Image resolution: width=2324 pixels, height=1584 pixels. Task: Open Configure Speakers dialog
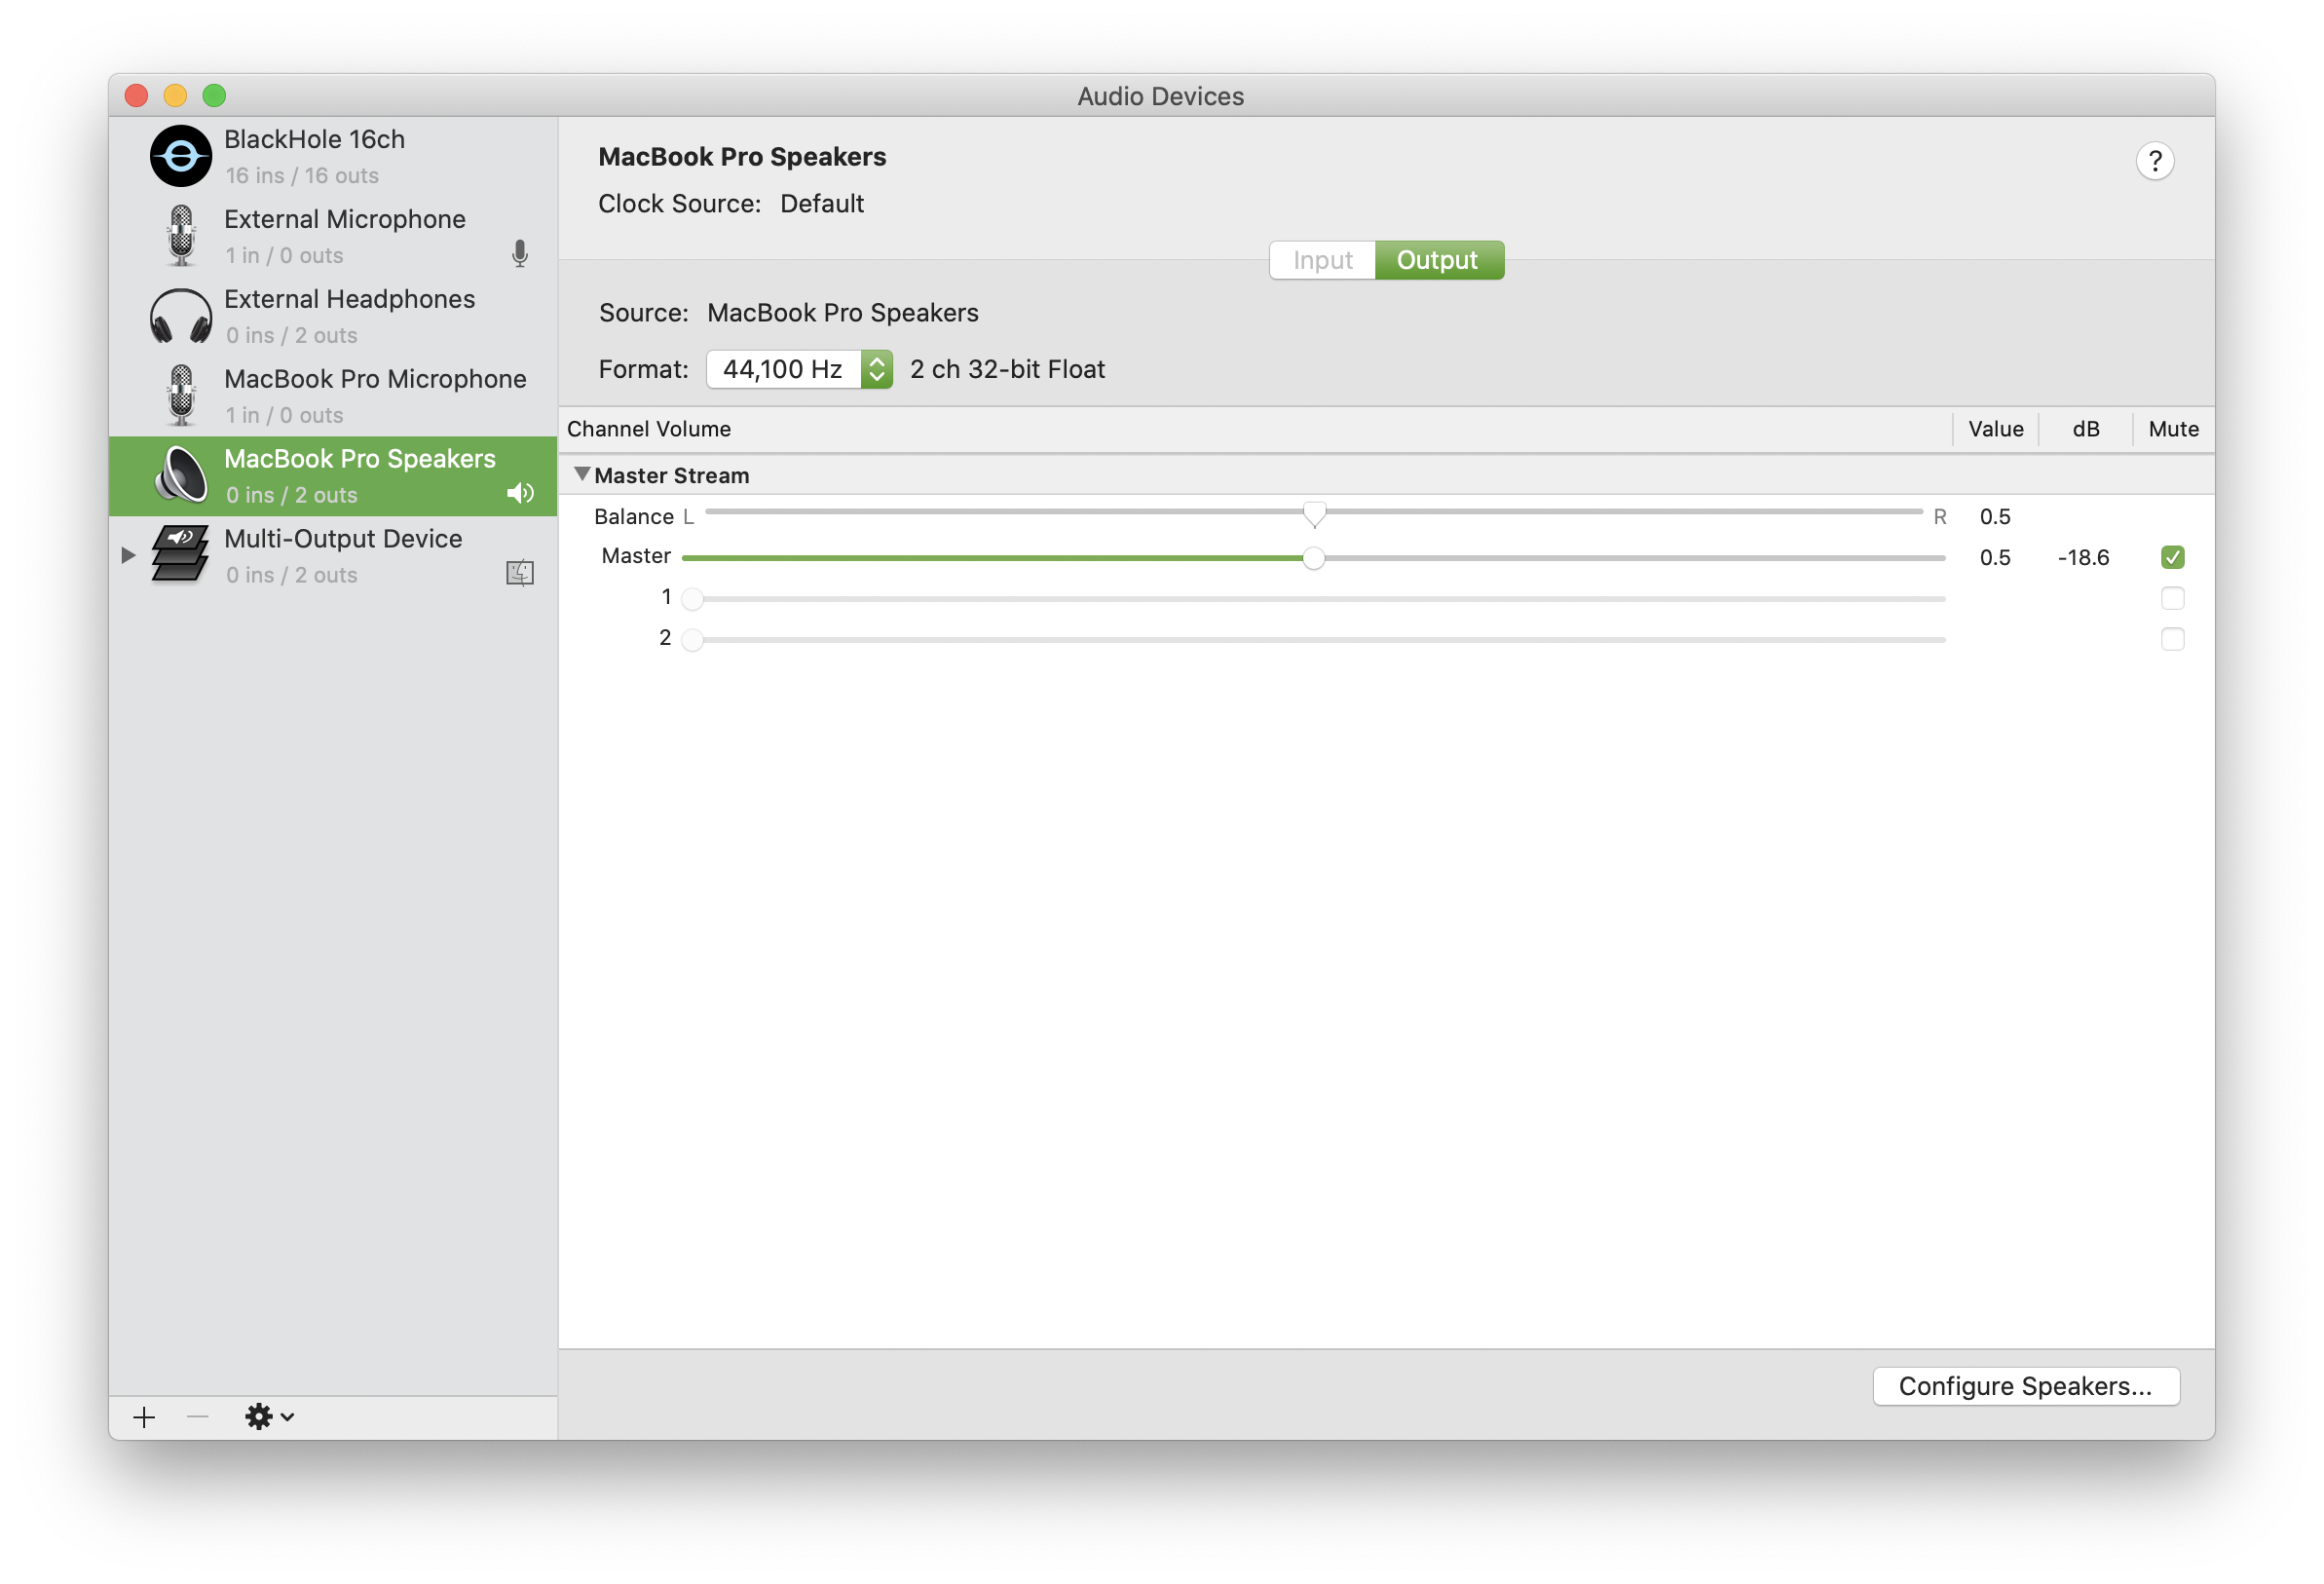pos(2026,1386)
